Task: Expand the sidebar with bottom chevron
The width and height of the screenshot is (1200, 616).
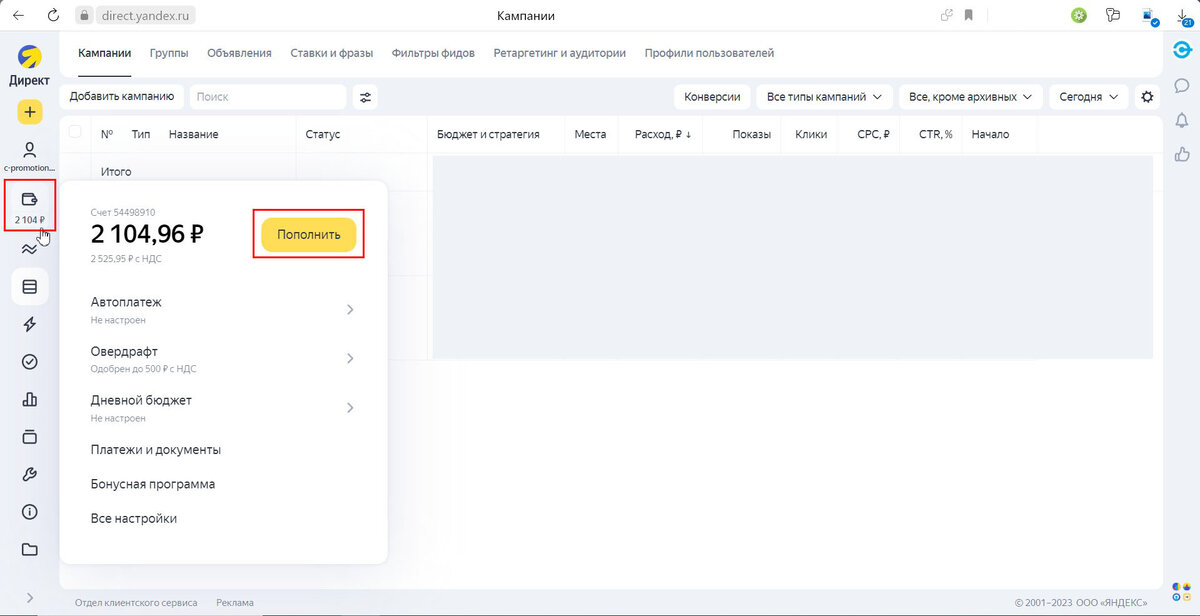Action: 29,598
